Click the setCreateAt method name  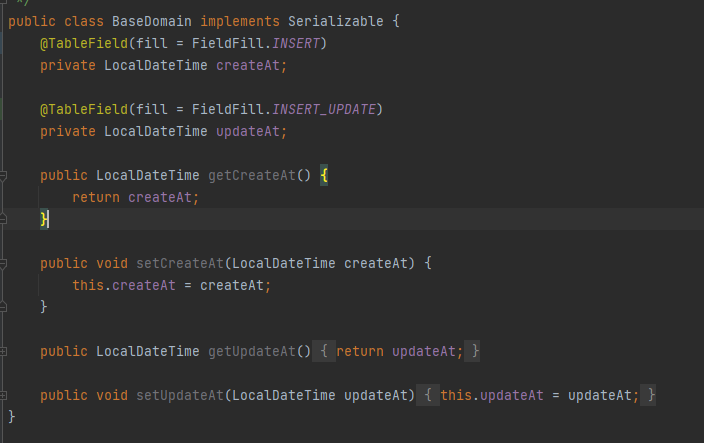(180, 263)
